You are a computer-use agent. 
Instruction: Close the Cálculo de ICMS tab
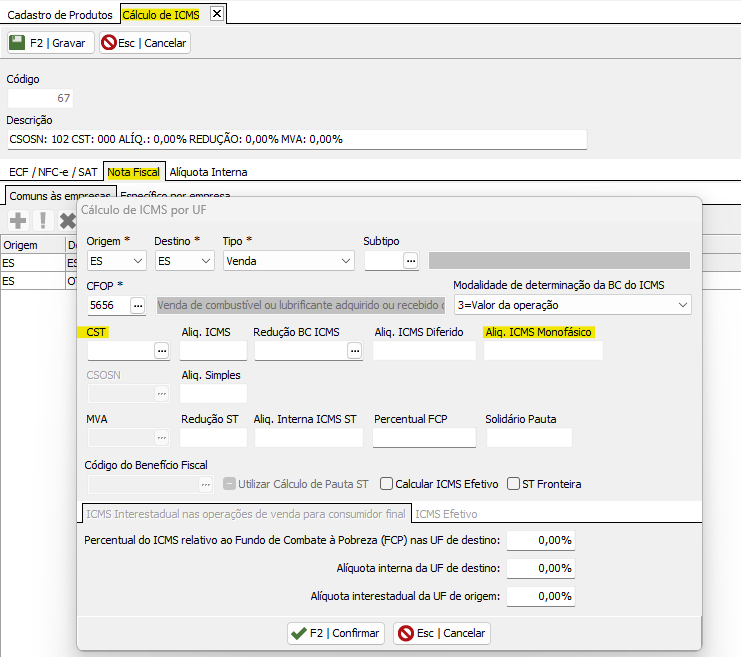(x=217, y=13)
